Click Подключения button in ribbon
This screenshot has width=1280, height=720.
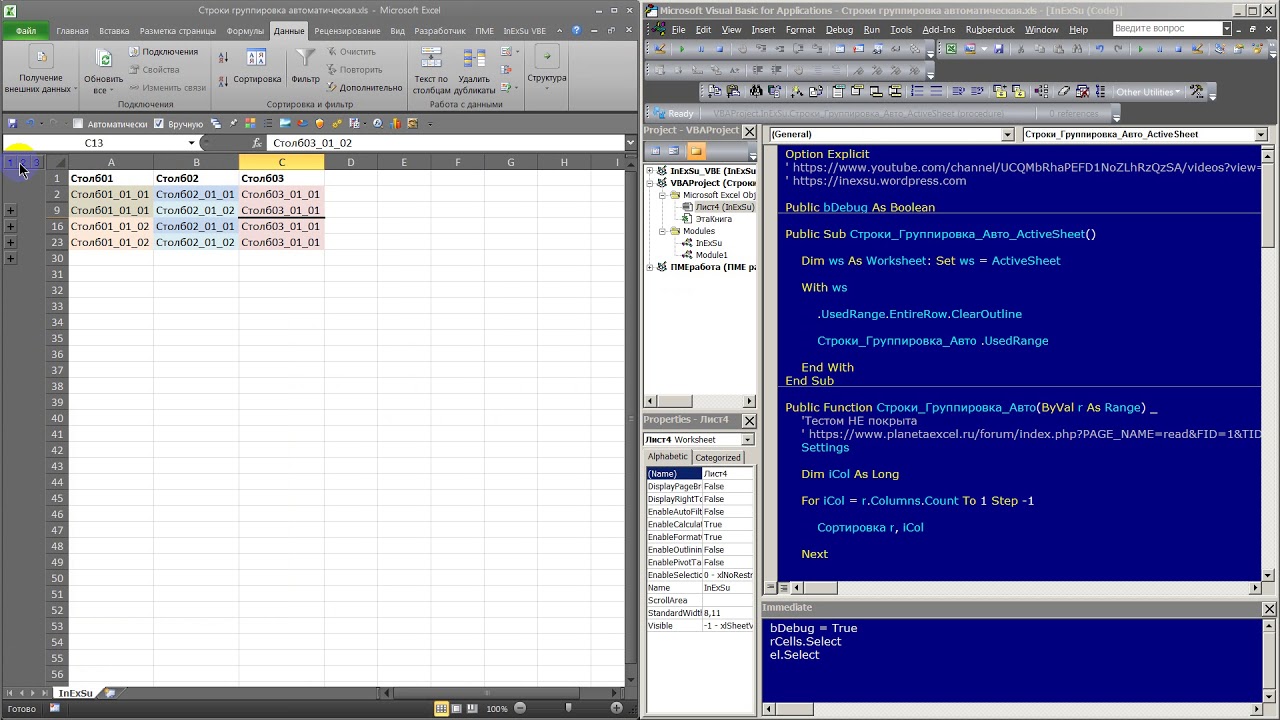click(x=161, y=52)
